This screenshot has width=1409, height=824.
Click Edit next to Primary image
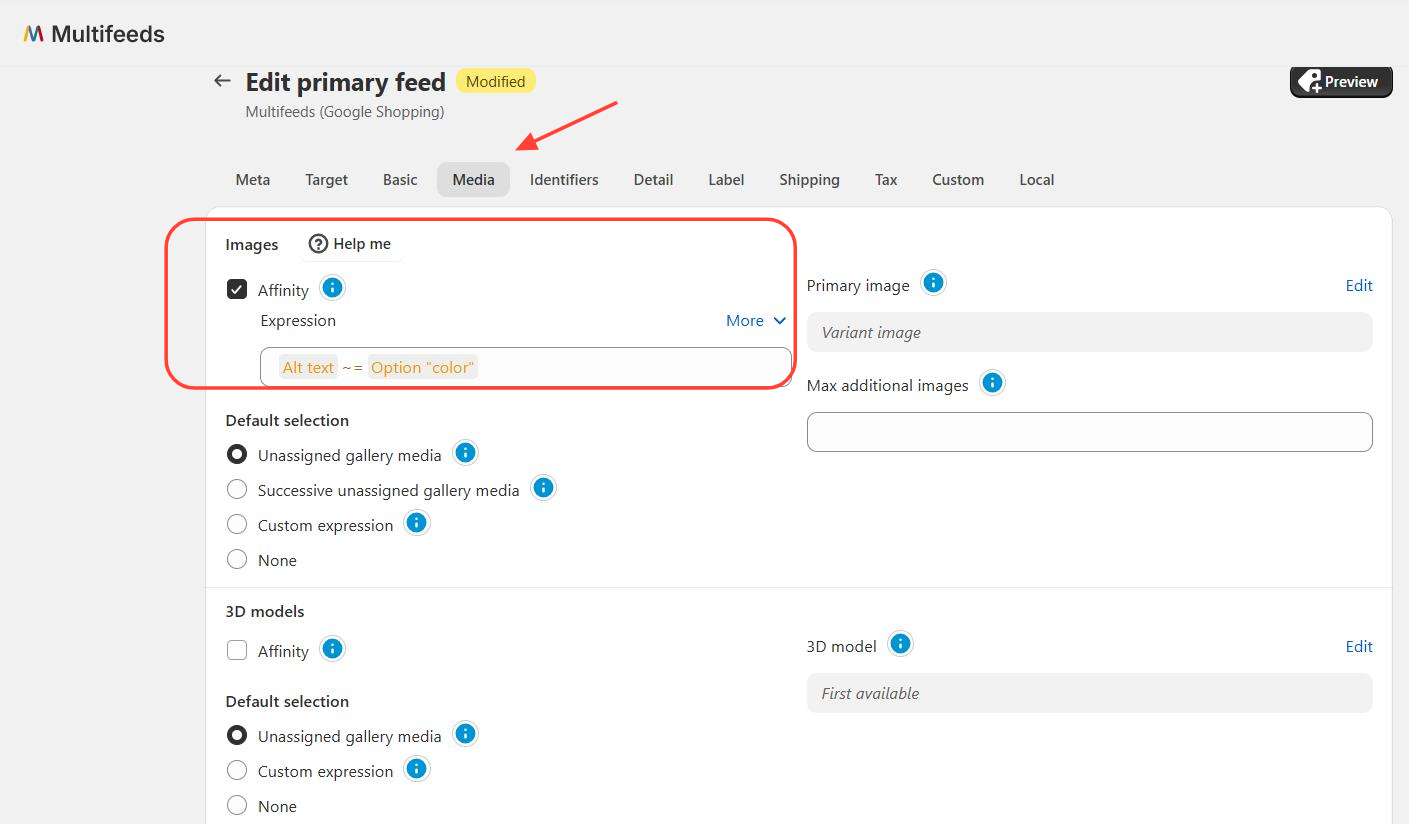coord(1359,285)
